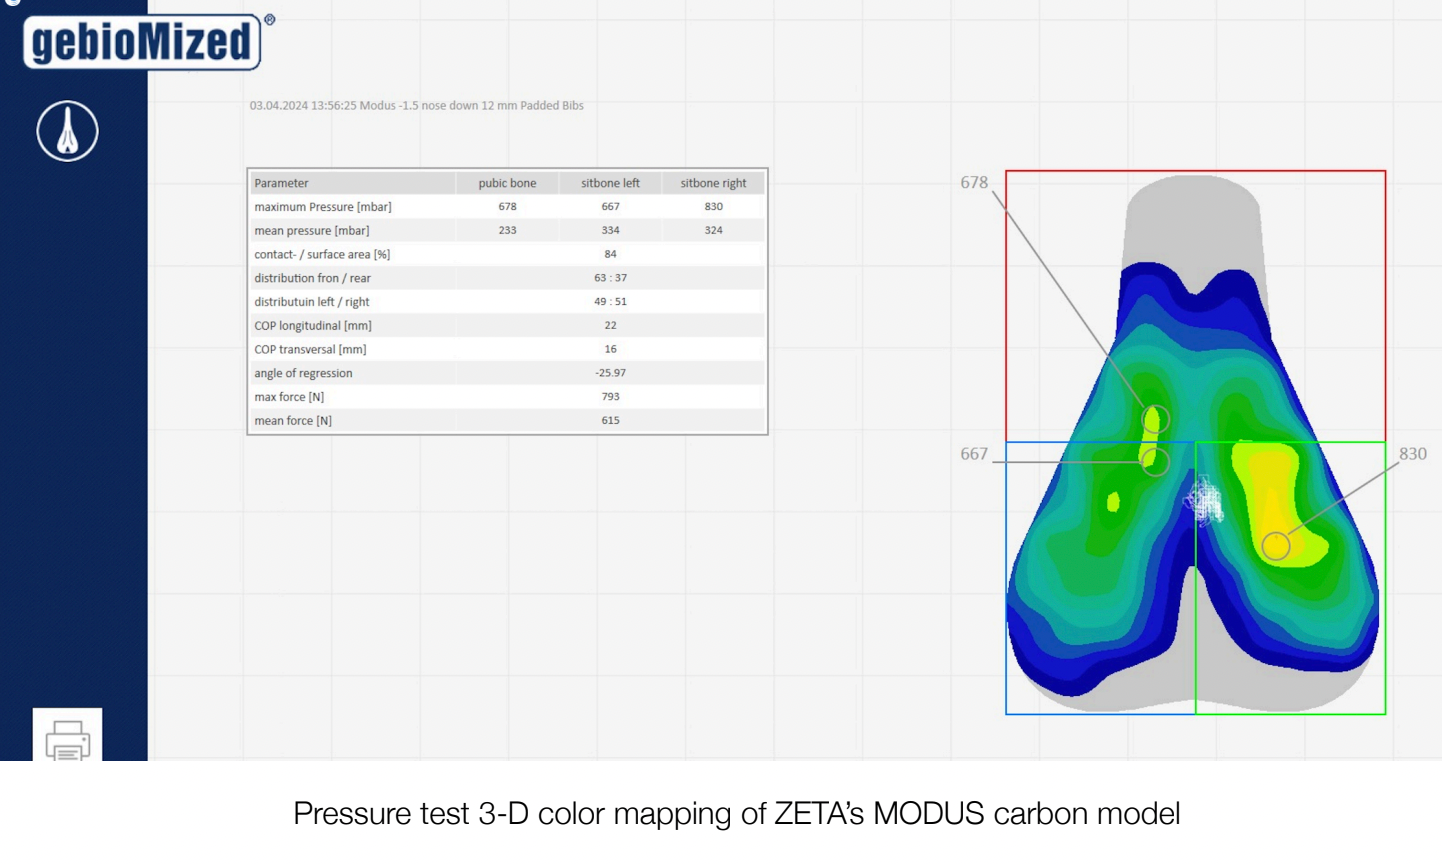Click the max force [N] row

(289, 397)
